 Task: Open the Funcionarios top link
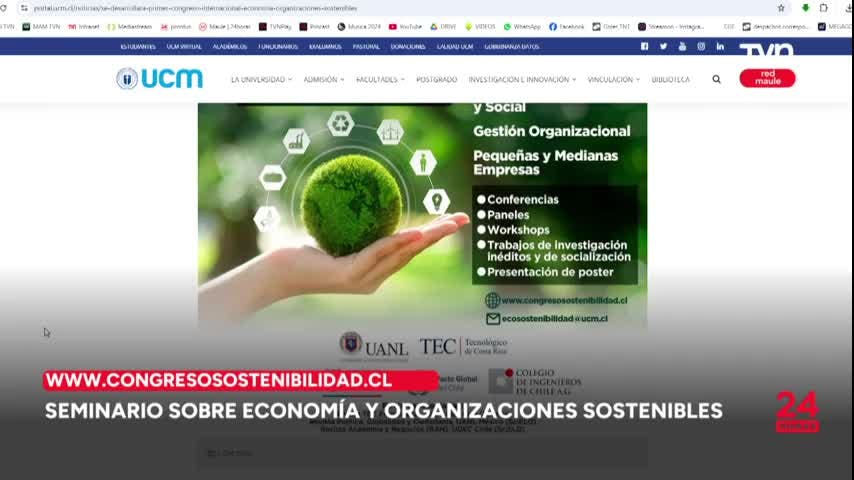tap(278, 47)
